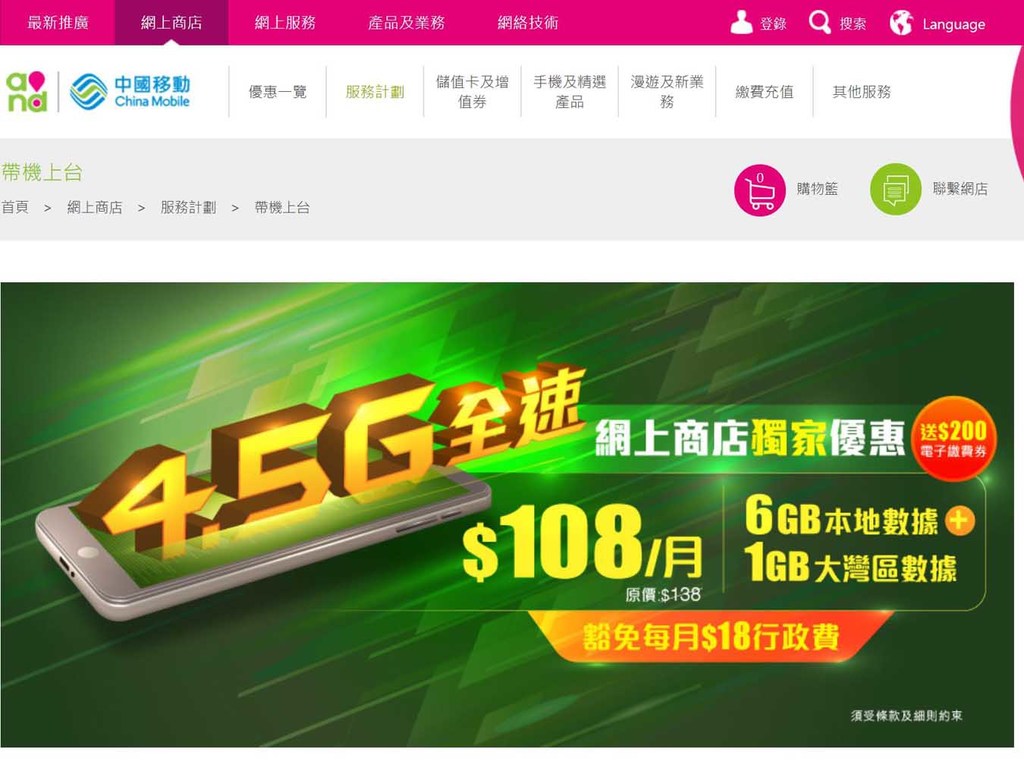Open the Language globe icon
Image resolution: width=1024 pixels, height=768 pixels.
tap(901, 22)
